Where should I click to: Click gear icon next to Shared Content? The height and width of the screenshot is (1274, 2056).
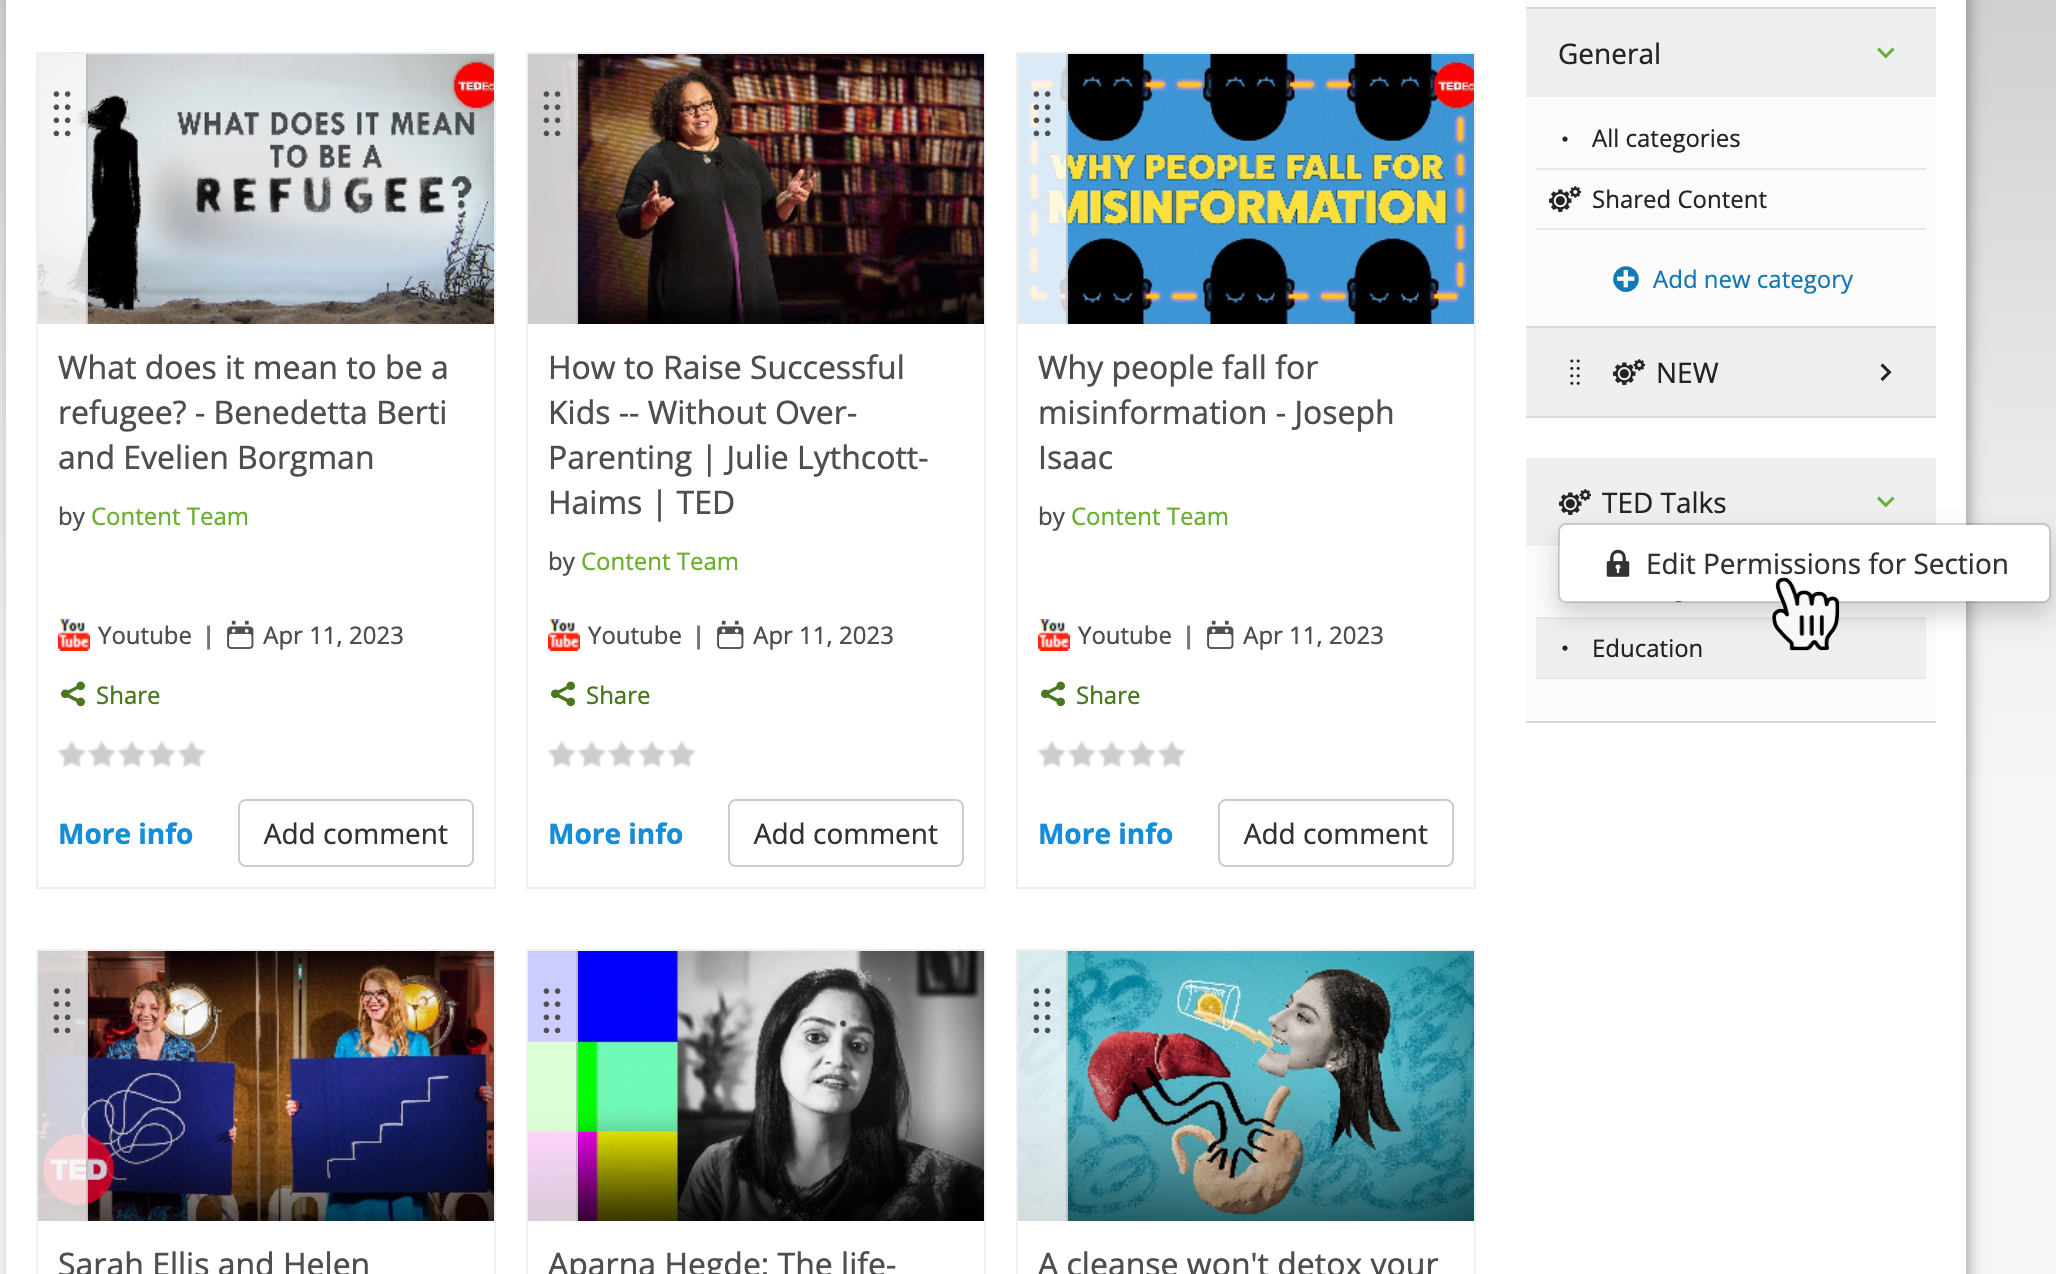[1565, 199]
